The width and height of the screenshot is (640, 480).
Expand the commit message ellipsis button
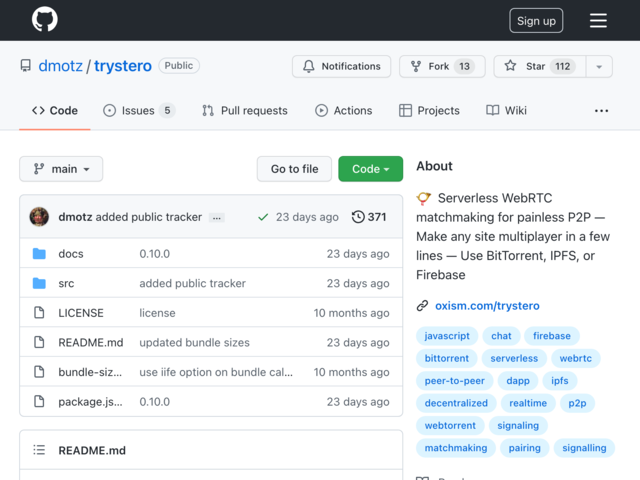click(x=216, y=218)
